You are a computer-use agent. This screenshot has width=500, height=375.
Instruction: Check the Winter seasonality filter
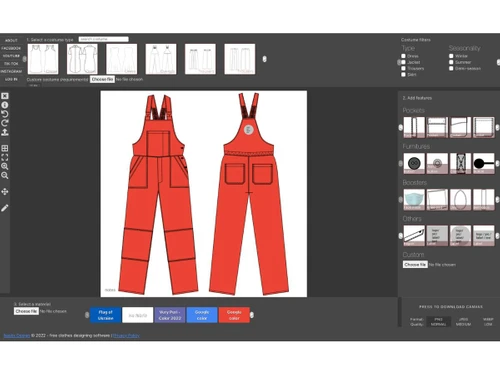point(451,56)
